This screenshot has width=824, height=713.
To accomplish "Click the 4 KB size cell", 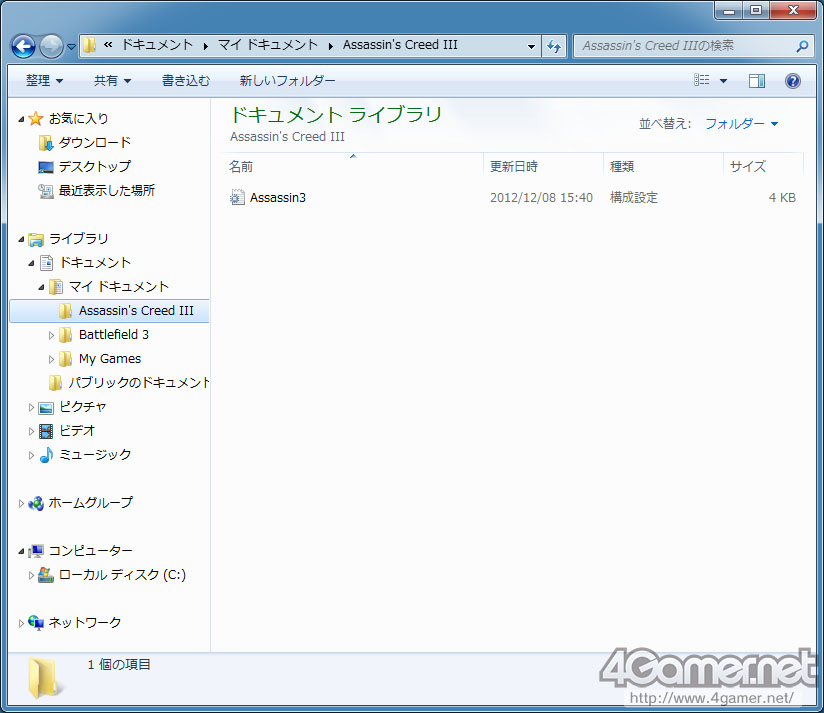I will tap(782, 198).
